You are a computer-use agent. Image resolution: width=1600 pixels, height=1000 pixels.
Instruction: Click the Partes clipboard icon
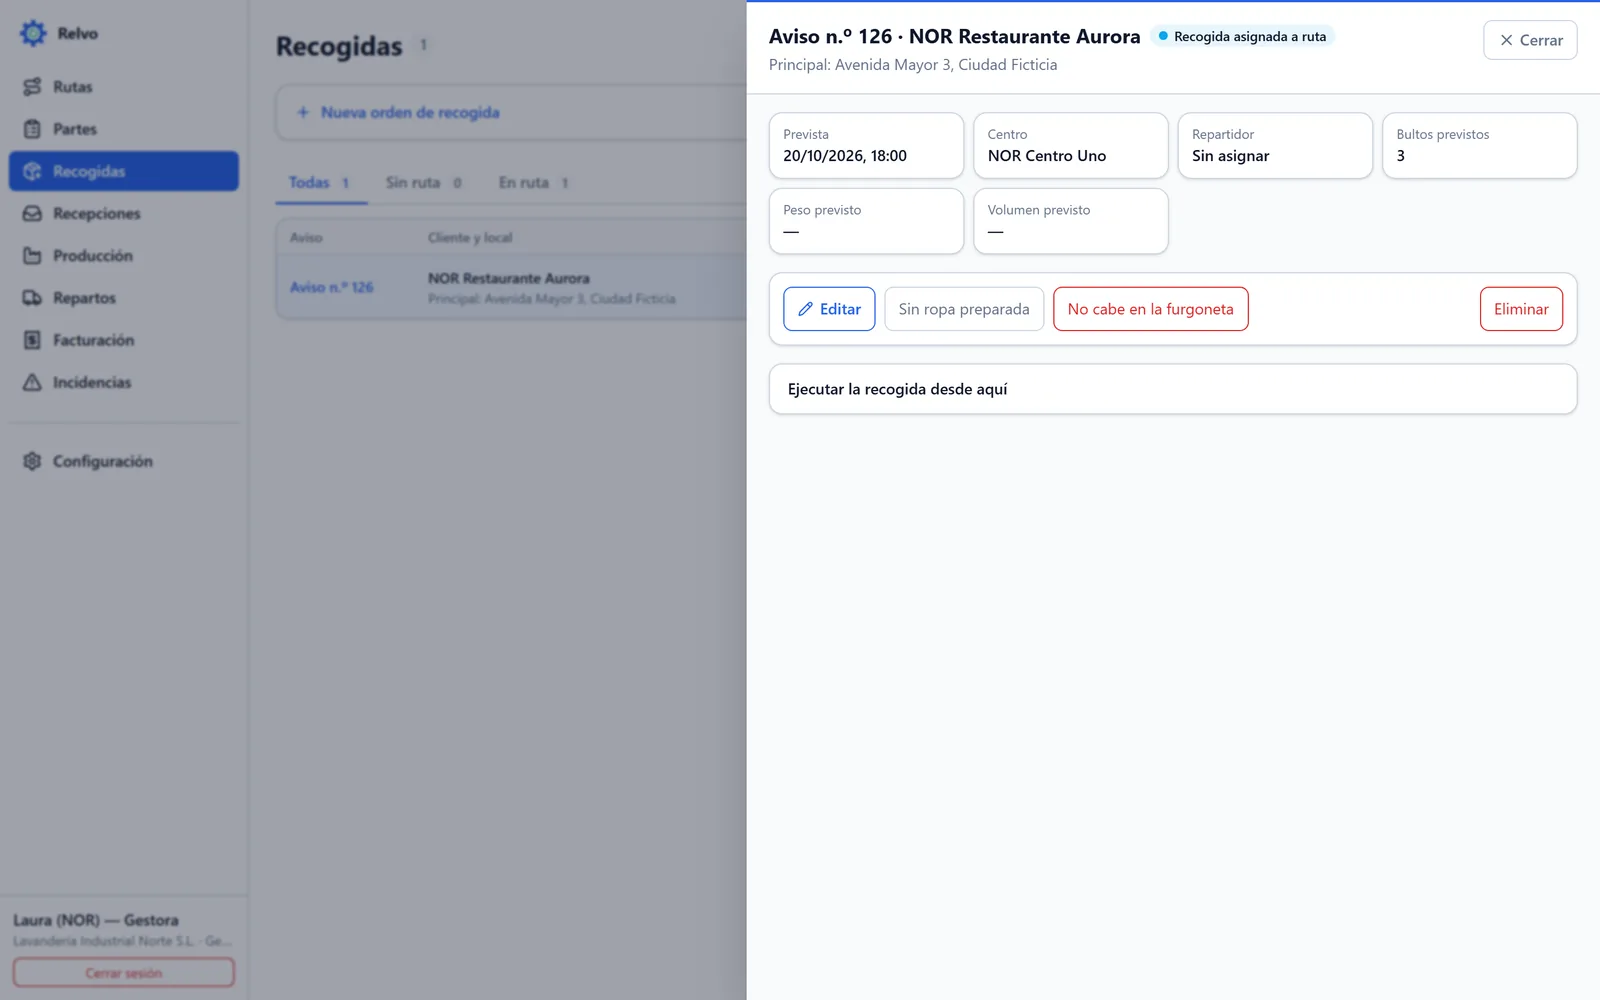click(x=32, y=129)
